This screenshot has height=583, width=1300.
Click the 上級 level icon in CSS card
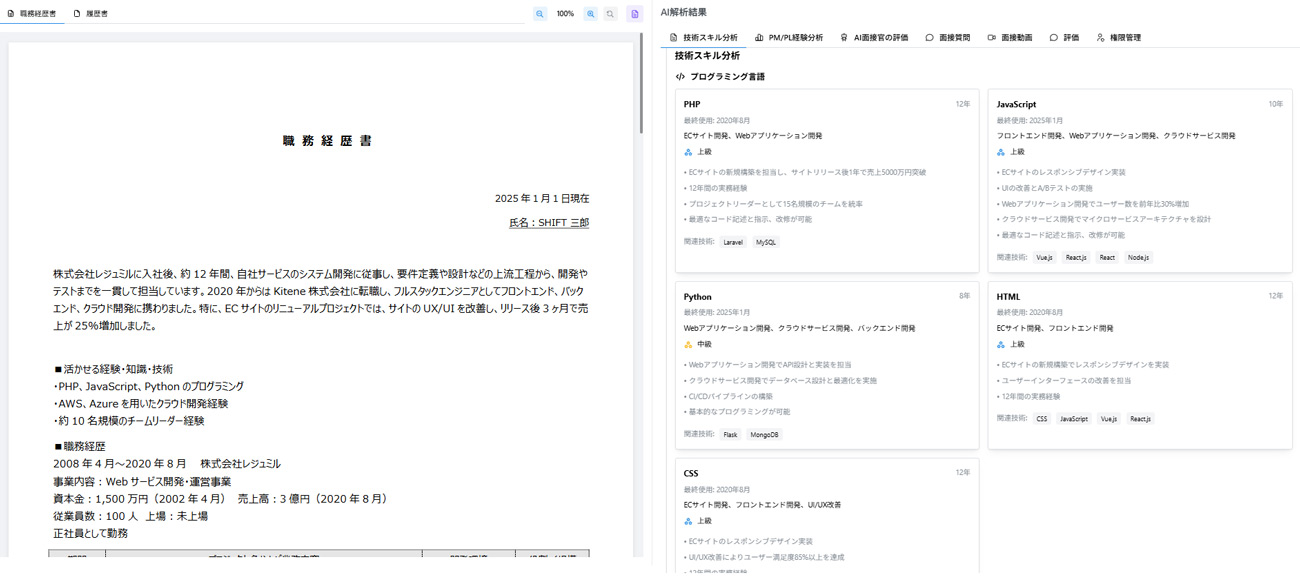[688, 521]
